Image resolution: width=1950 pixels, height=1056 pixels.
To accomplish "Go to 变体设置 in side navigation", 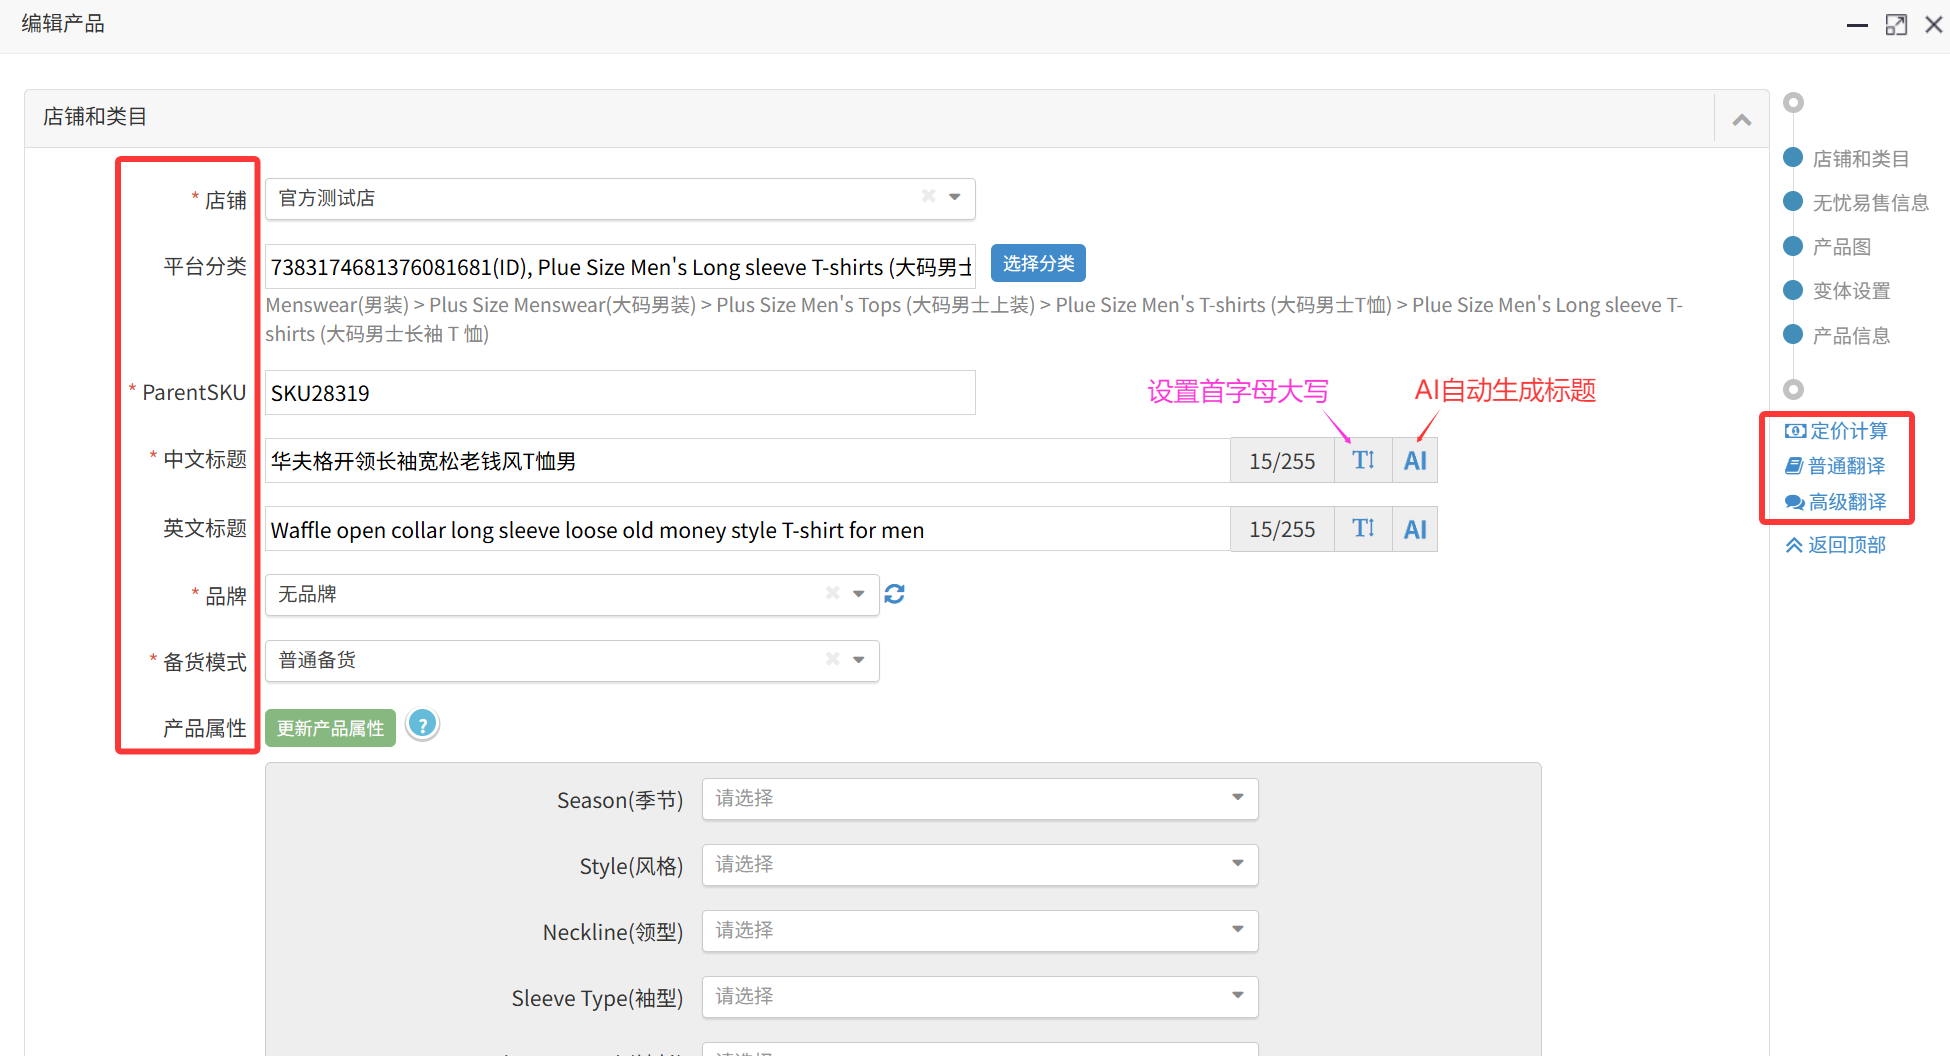I will (x=1851, y=291).
